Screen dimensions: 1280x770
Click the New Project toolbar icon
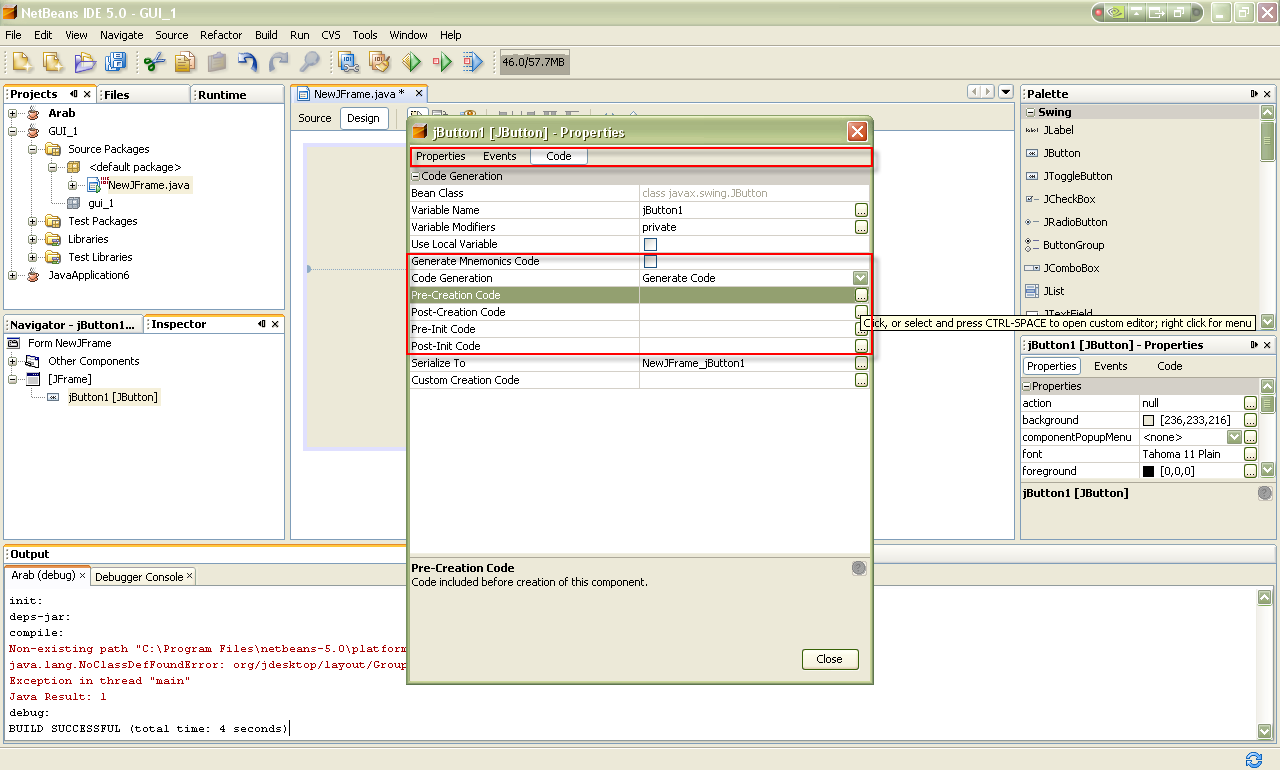[x=52, y=62]
